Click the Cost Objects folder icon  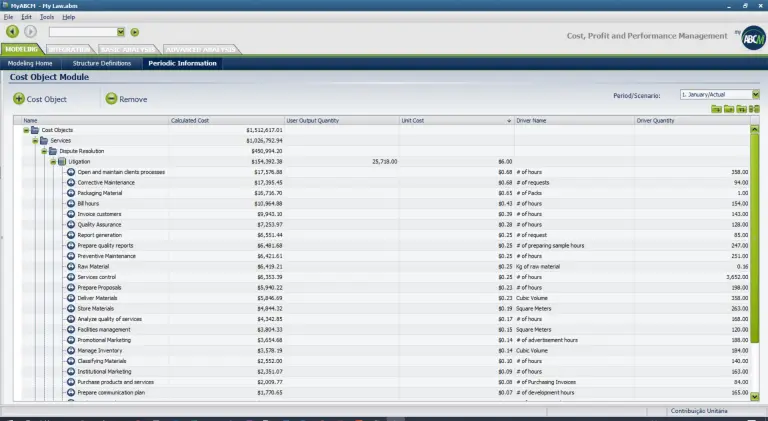34,130
